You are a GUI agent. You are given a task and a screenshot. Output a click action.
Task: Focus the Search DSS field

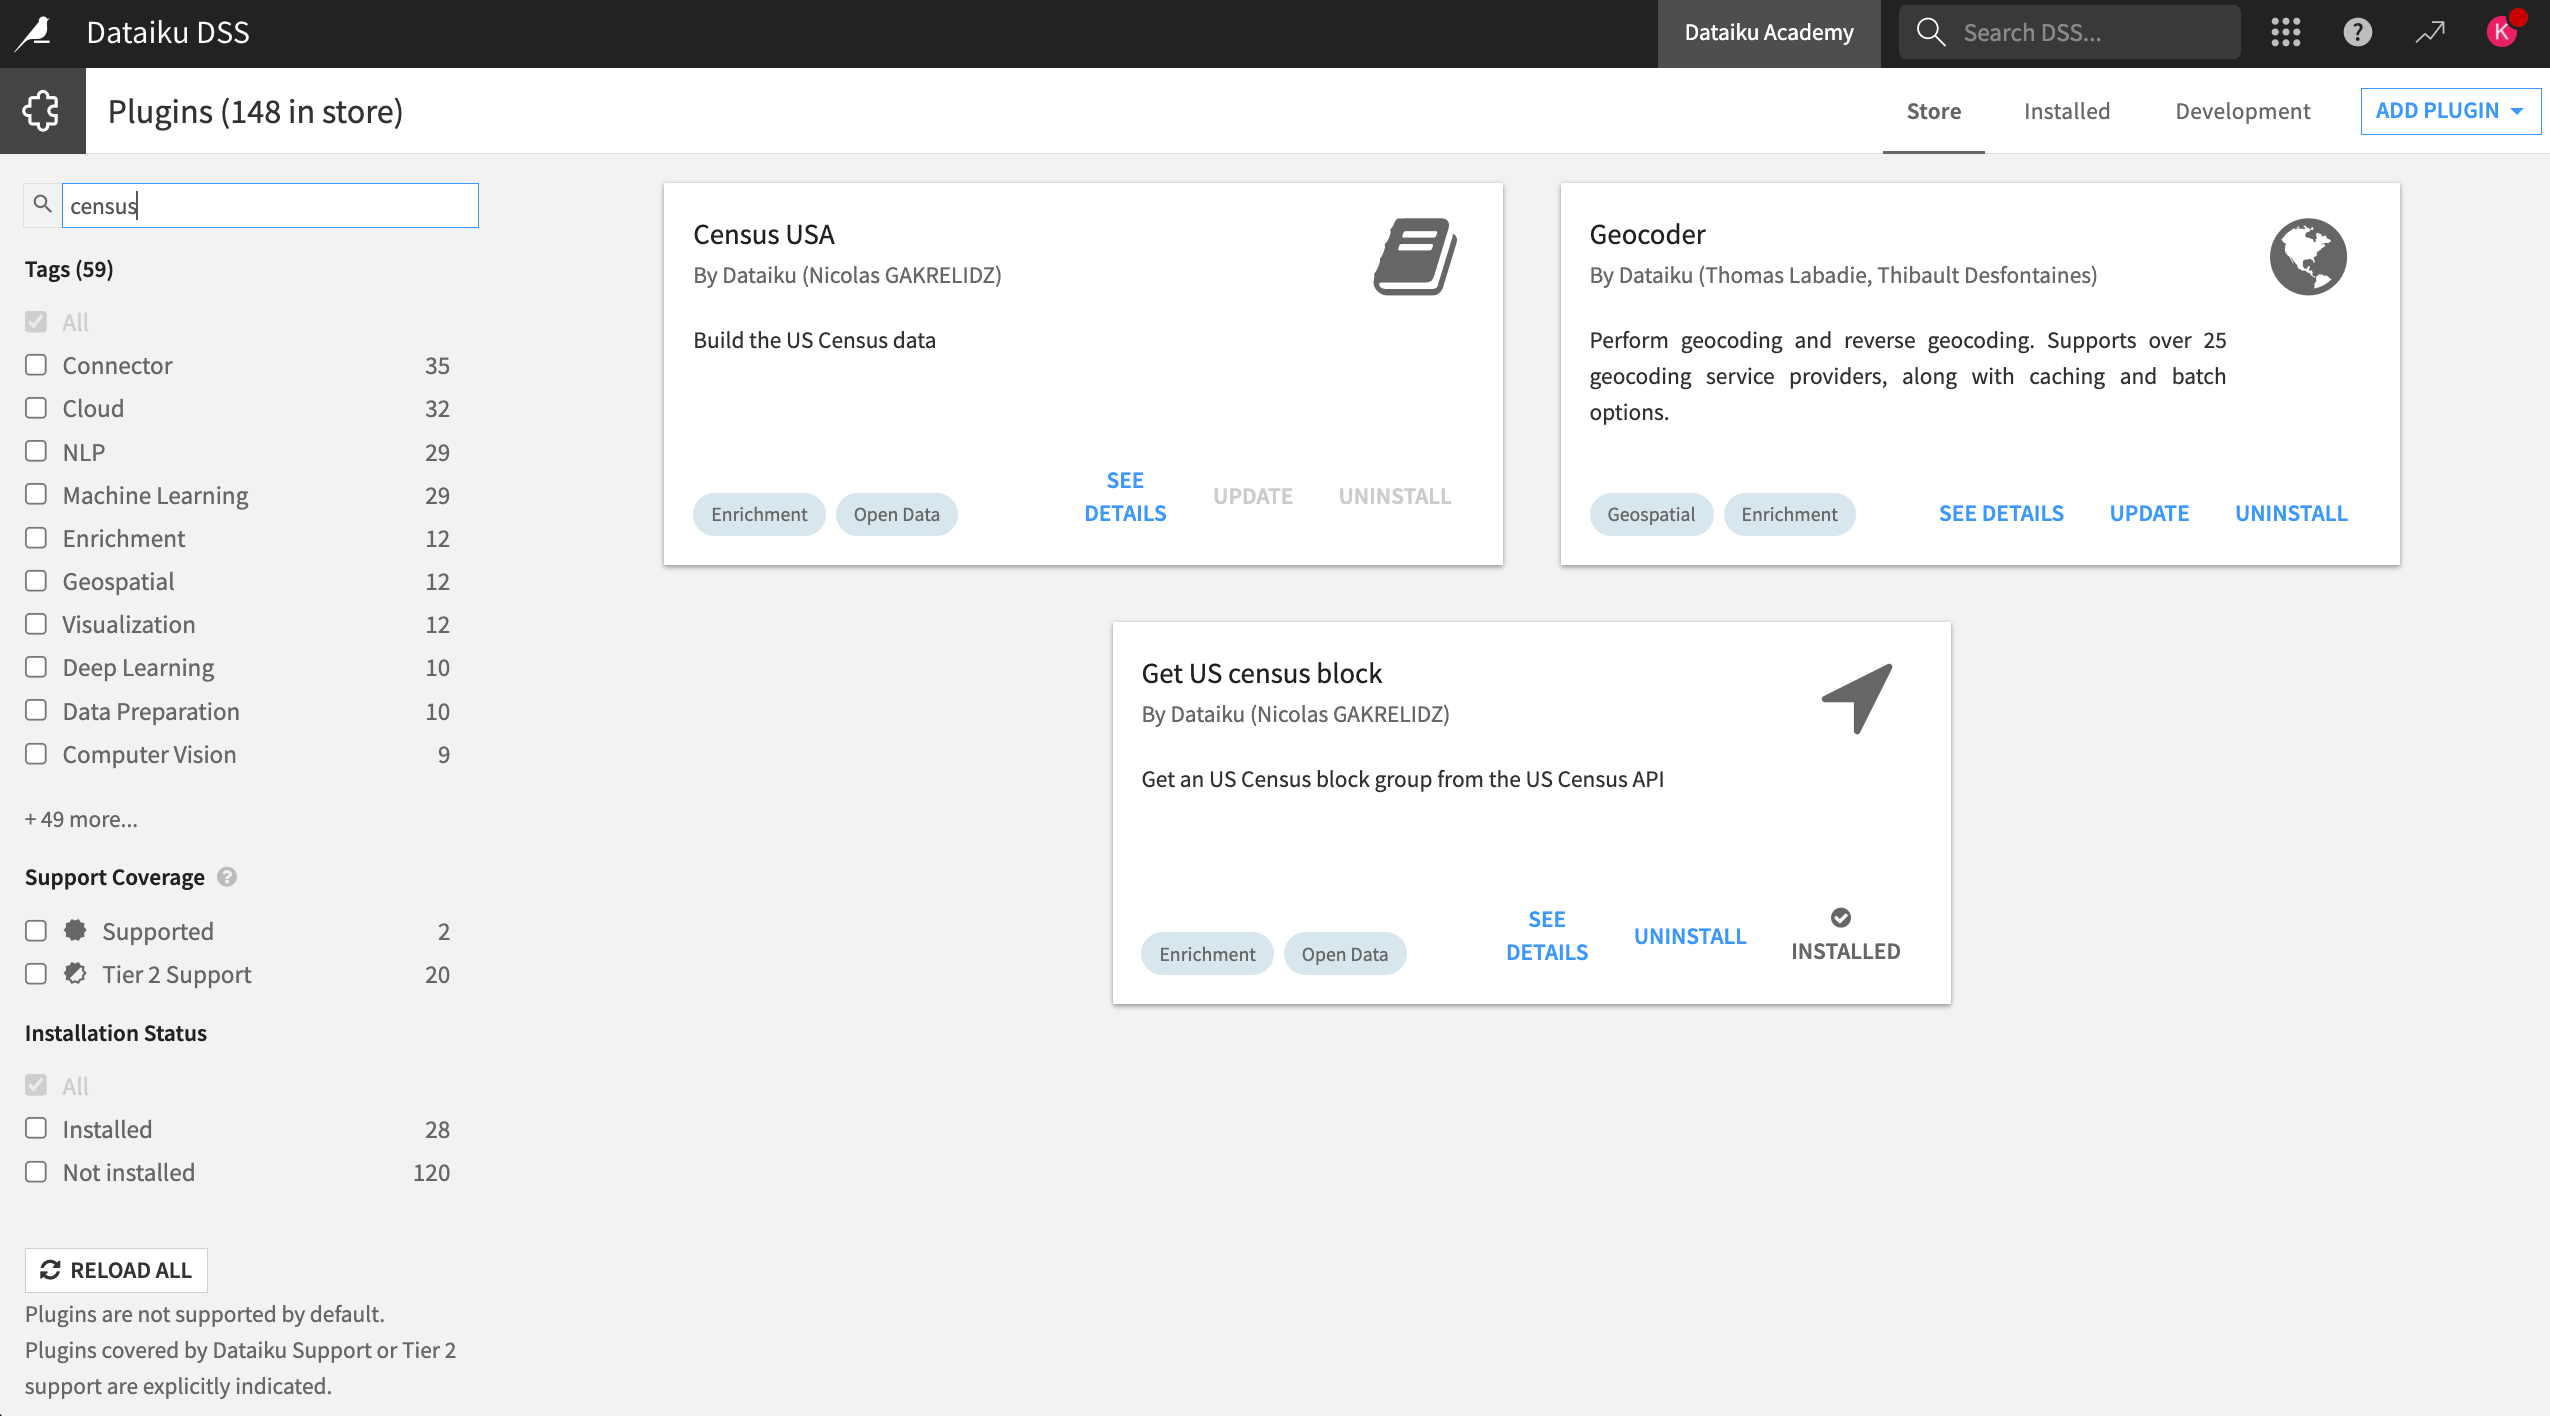[2070, 33]
